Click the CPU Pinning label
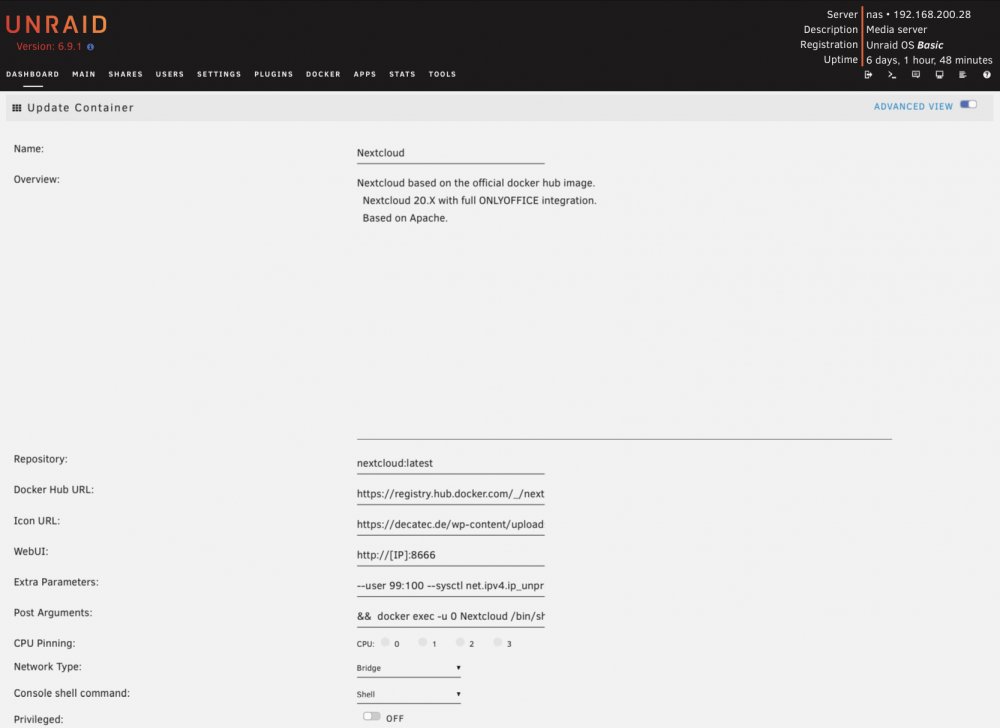Viewport: 1000px width, 728px height. pyautogui.click(x=44, y=643)
